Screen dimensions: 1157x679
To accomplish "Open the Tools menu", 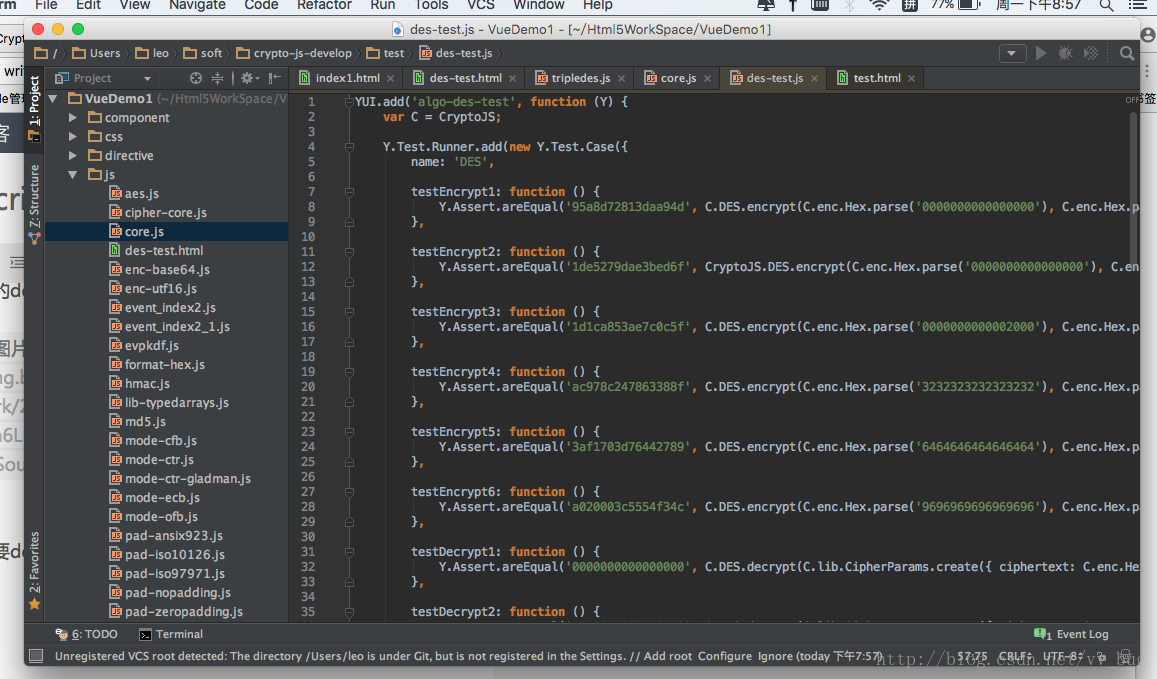I will tap(431, 5).
